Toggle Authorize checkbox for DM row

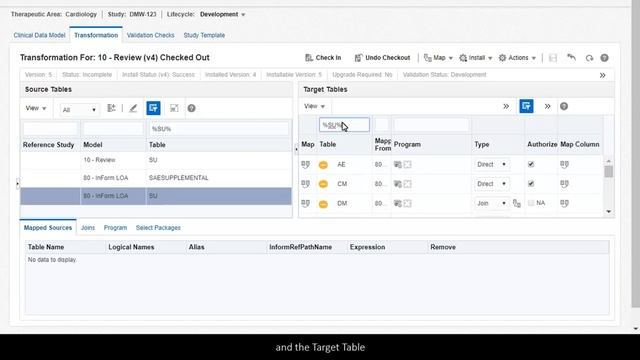click(x=531, y=203)
